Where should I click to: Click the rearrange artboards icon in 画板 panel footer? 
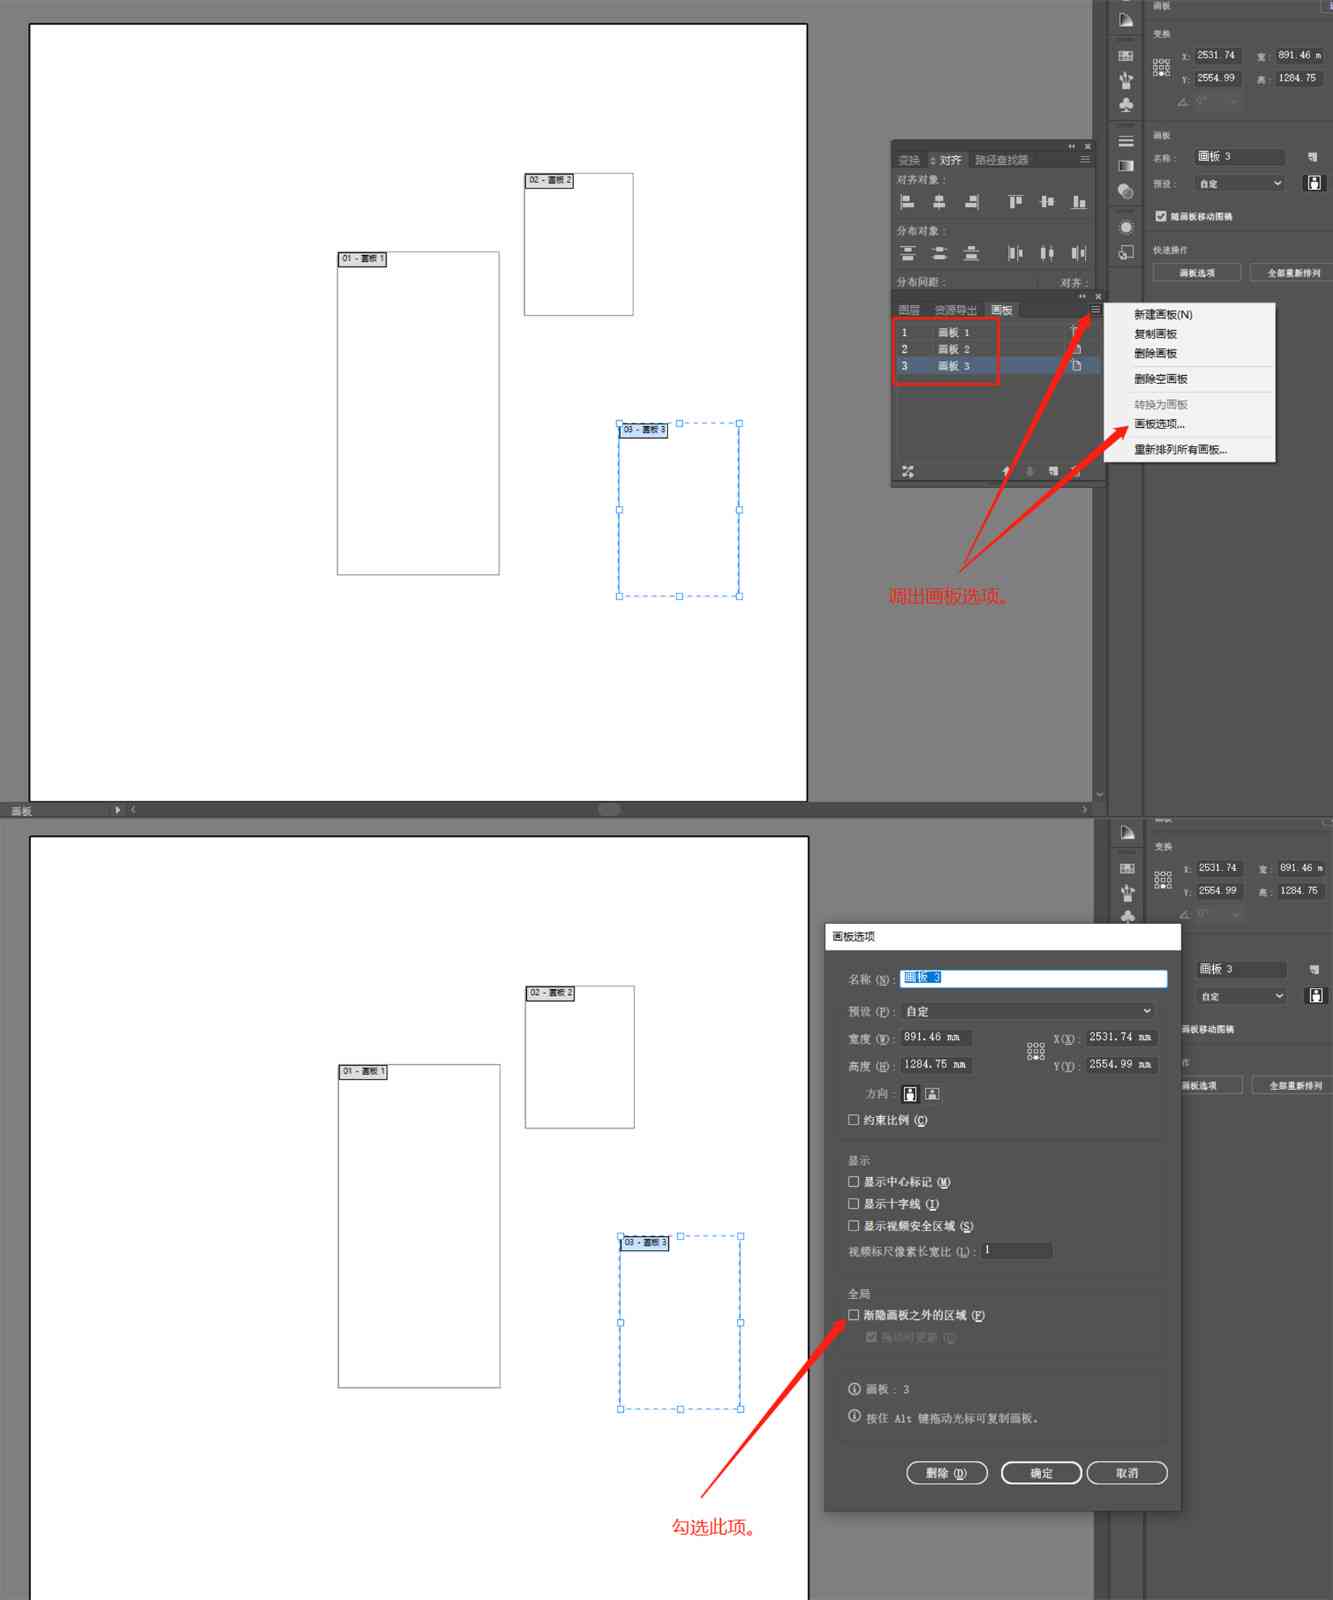click(908, 471)
